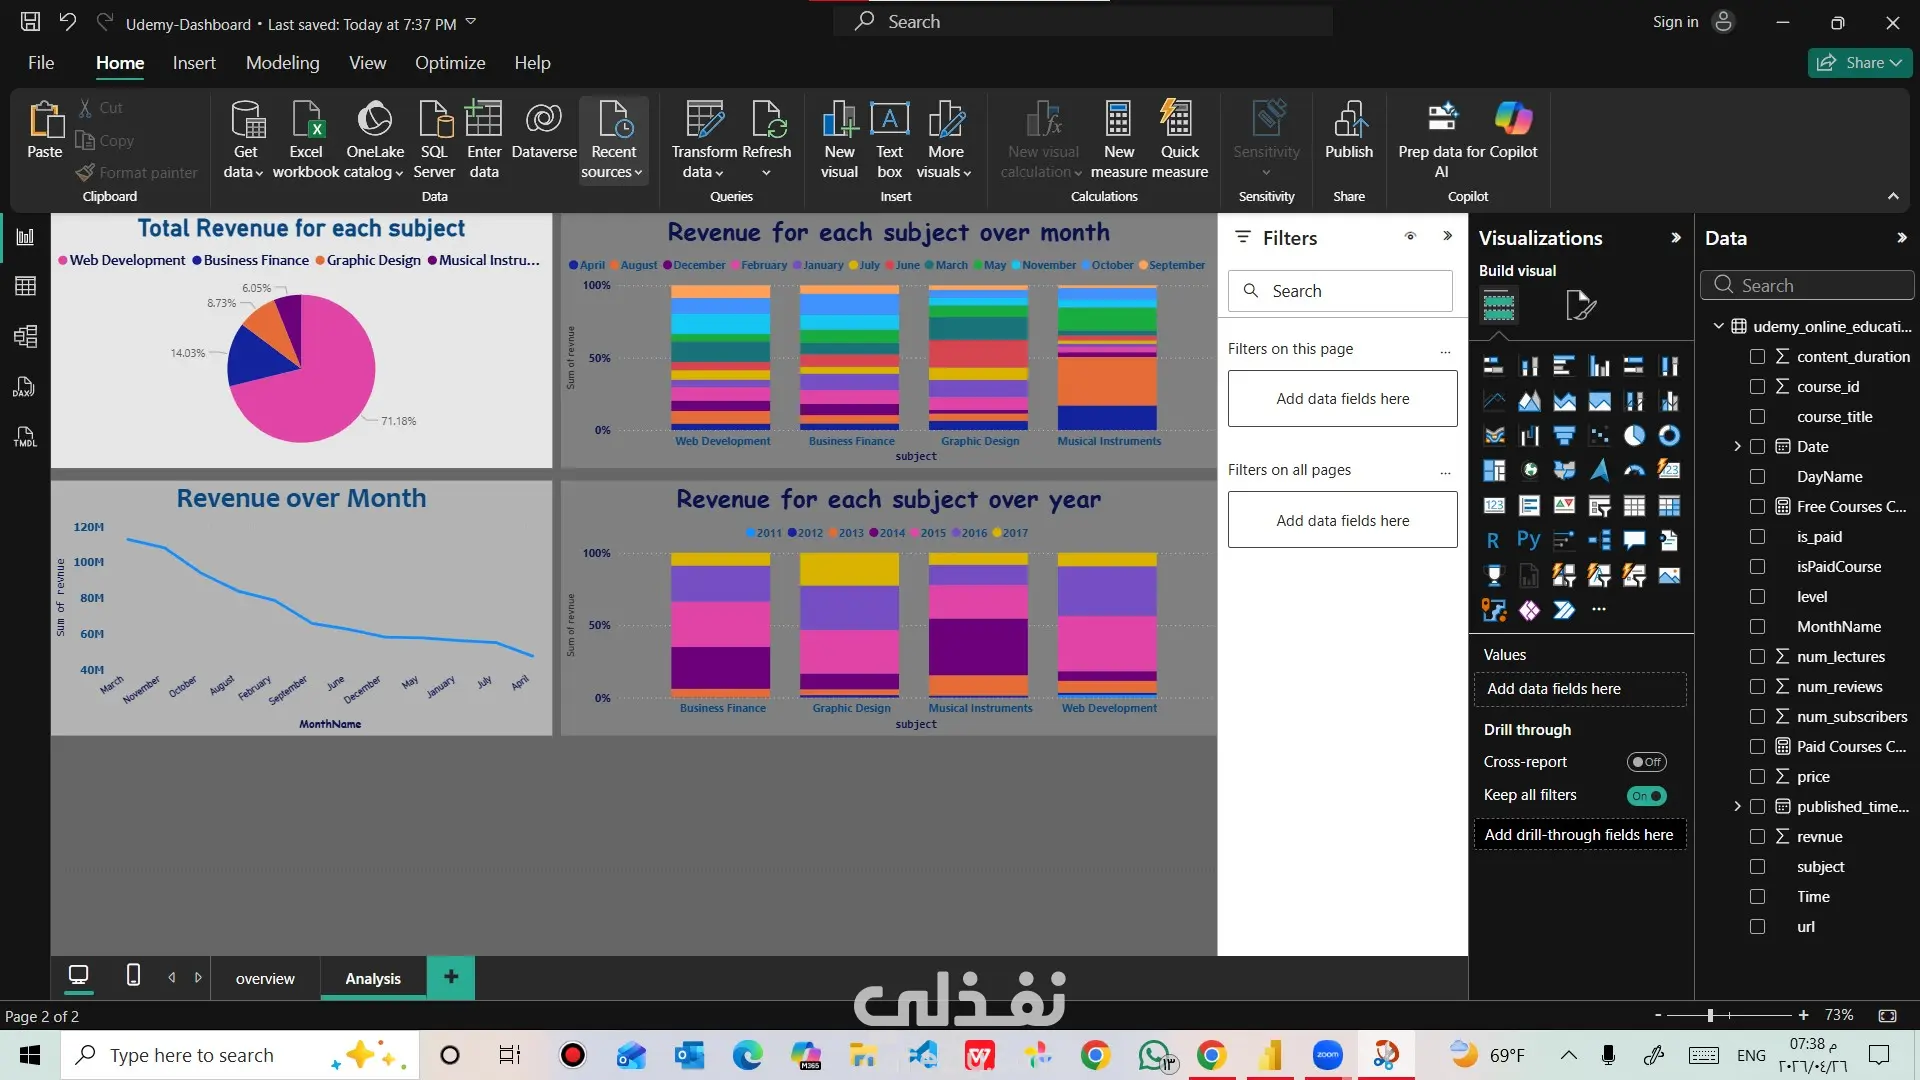Viewport: 1920px width, 1080px height.
Task: Add a Text box to the report
Action: tap(889, 139)
